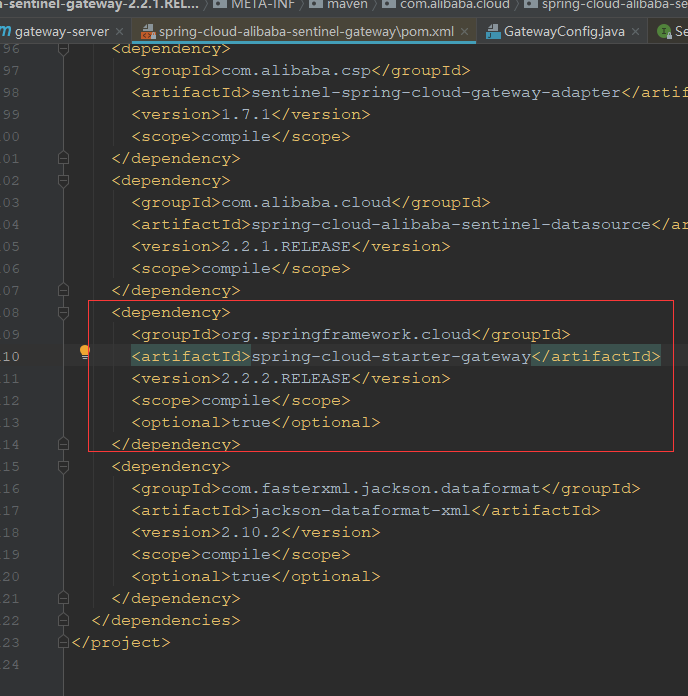Click fold marker at the closing dependencies tag
Viewport: 688px width, 696px height.
tap(63, 620)
